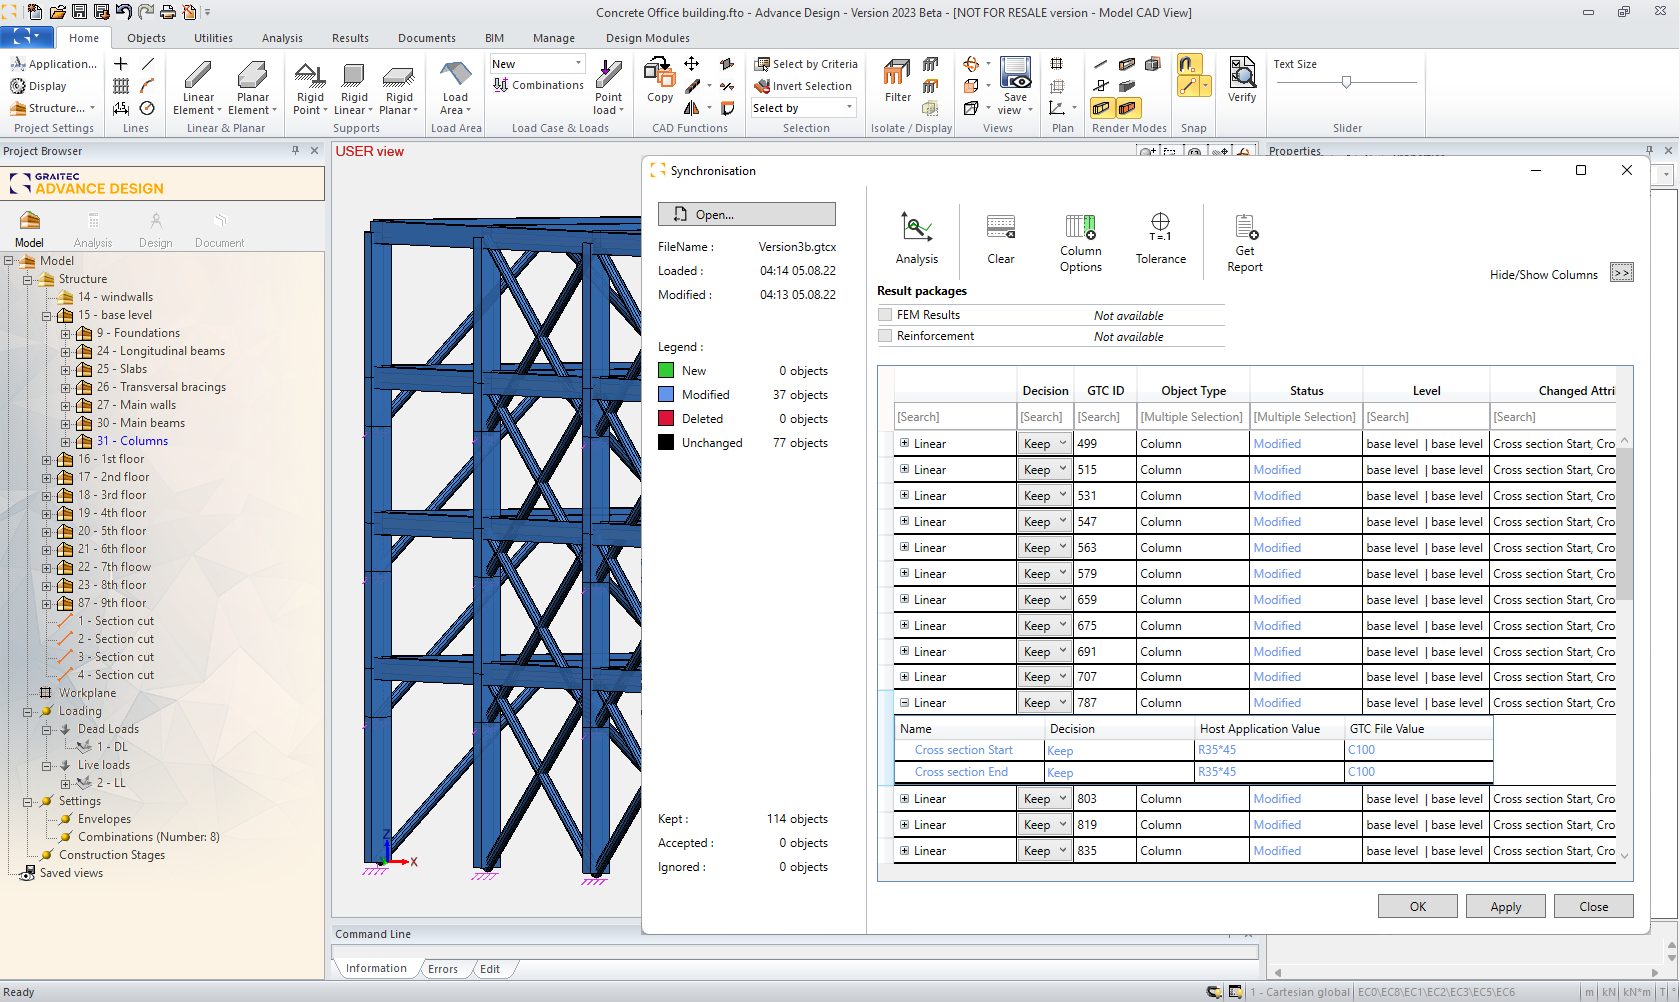
Task: Open Column Options in Synchronisation
Action: (1081, 242)
